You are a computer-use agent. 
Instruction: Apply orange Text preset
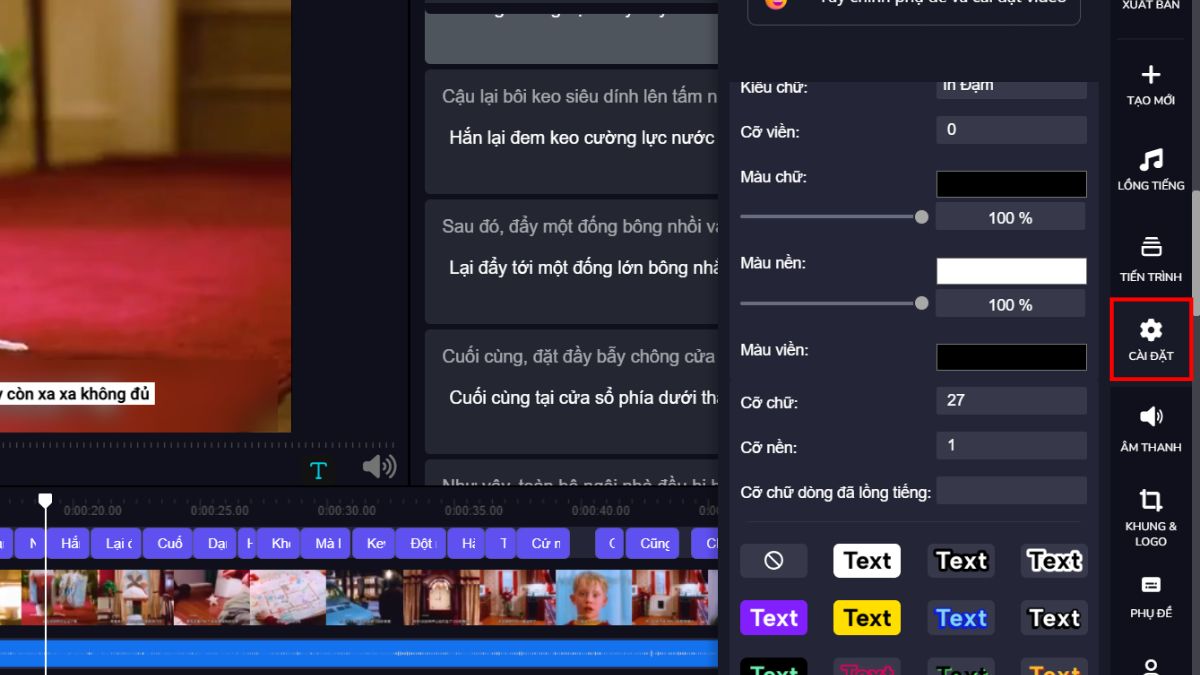1054,668
